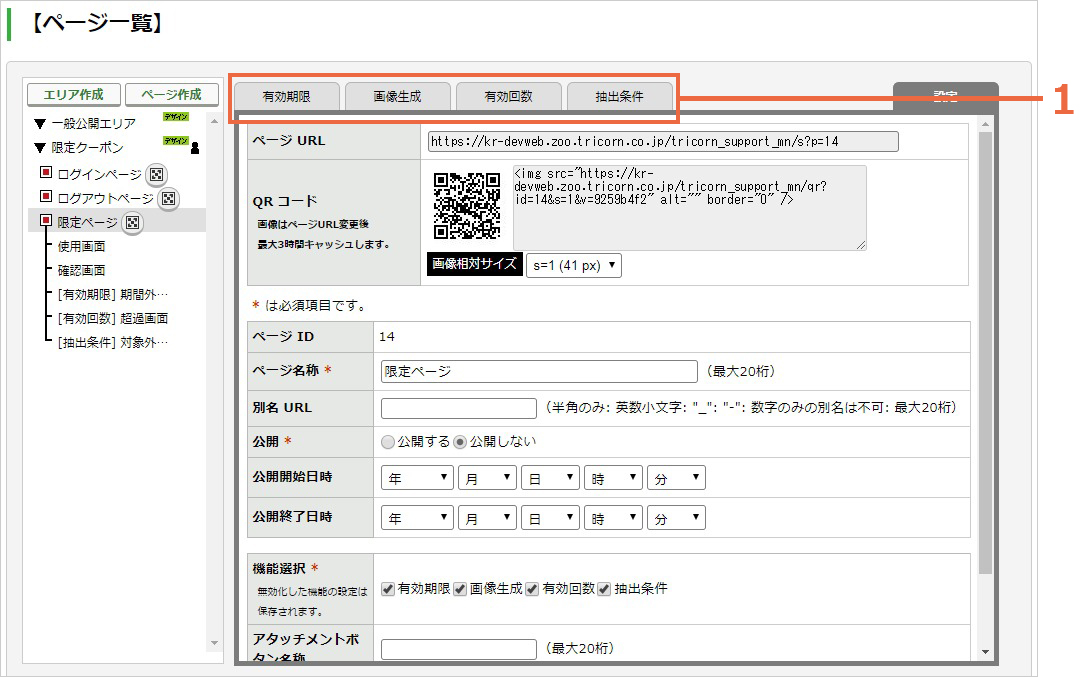Click QR icon next to ログインページ

click(x=157, y=175)
